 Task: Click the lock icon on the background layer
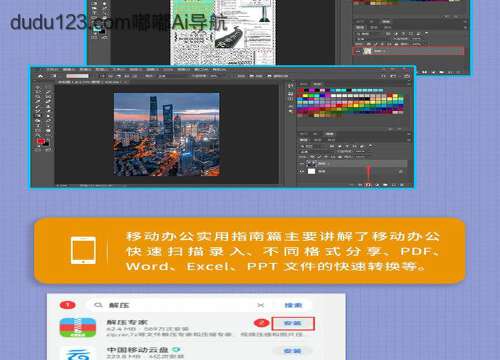click(x=400, y=171)
